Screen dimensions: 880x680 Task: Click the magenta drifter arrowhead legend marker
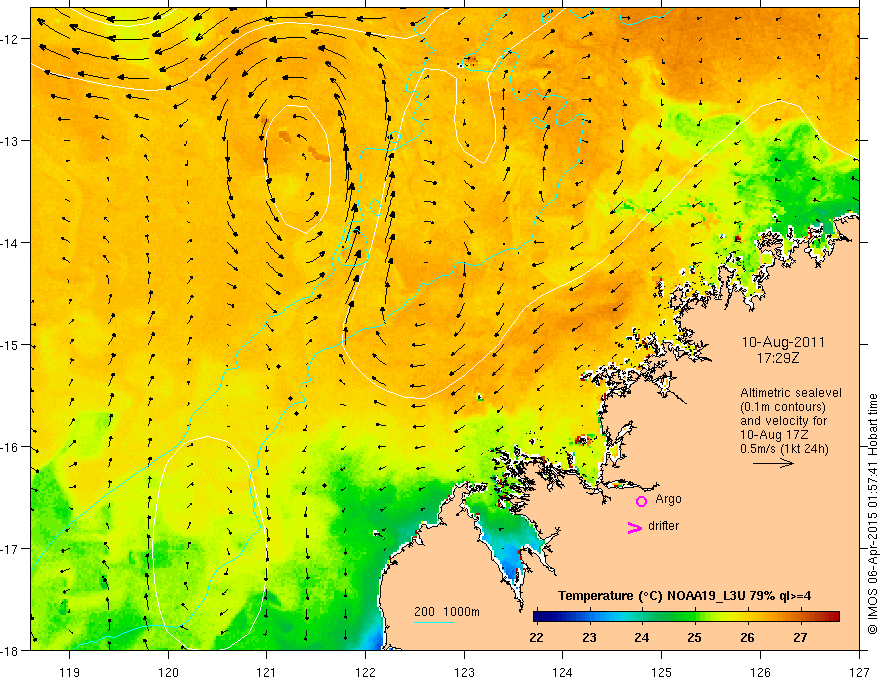(635, 527)
